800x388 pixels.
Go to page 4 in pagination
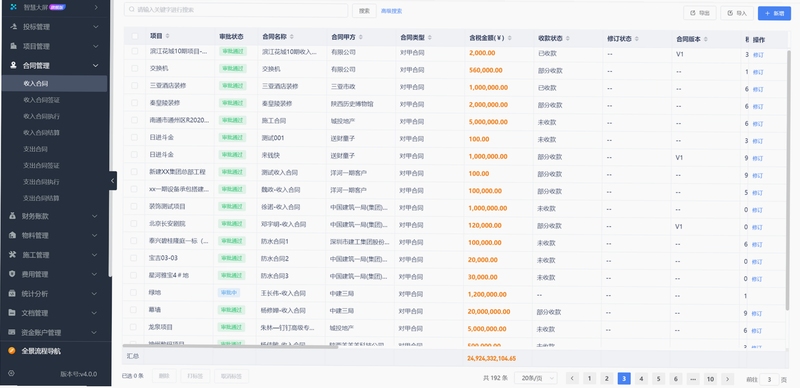[x=641, y=379]
